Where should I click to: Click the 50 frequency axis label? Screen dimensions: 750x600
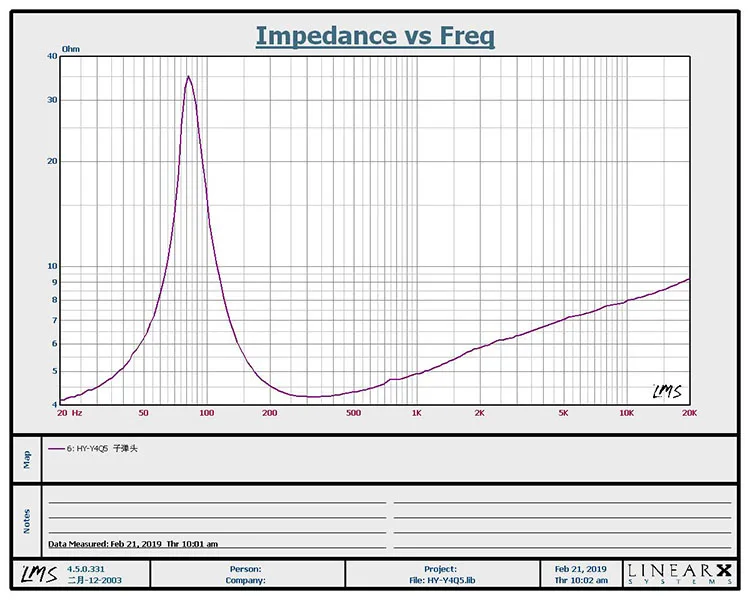click(143, 413)
